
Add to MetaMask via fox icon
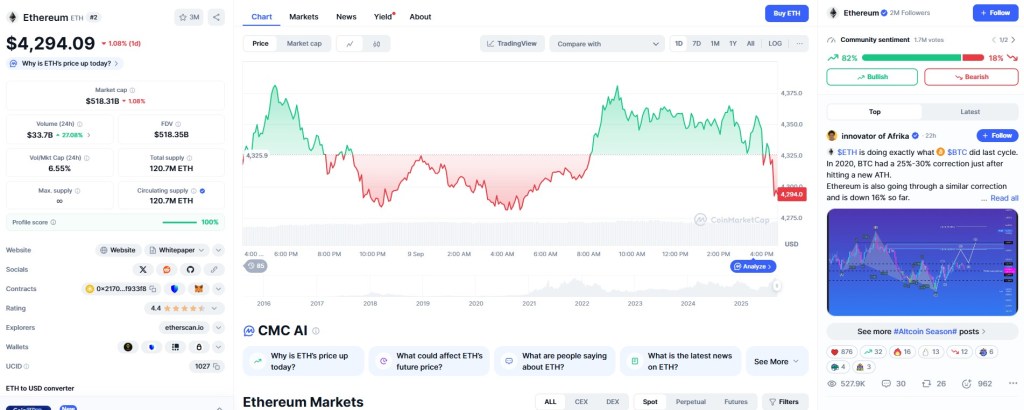point(199,289)
